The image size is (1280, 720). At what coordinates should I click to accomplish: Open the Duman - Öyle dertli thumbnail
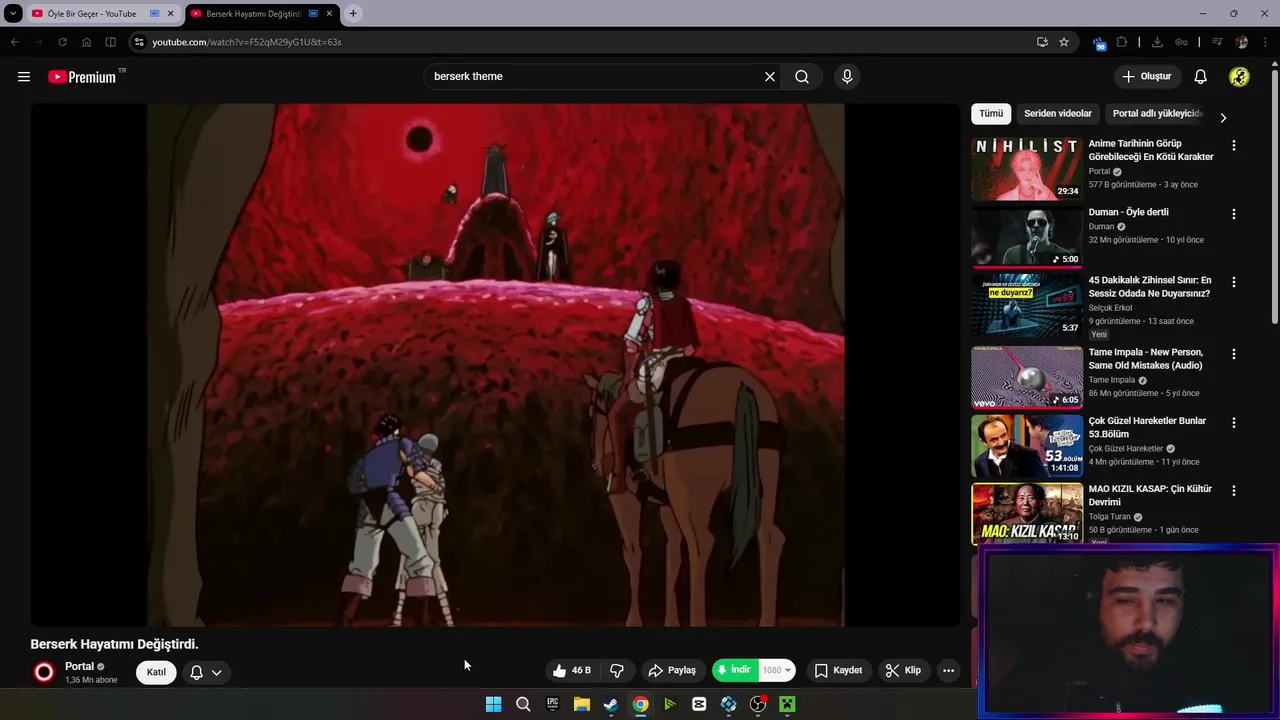tap(1027, 237)
